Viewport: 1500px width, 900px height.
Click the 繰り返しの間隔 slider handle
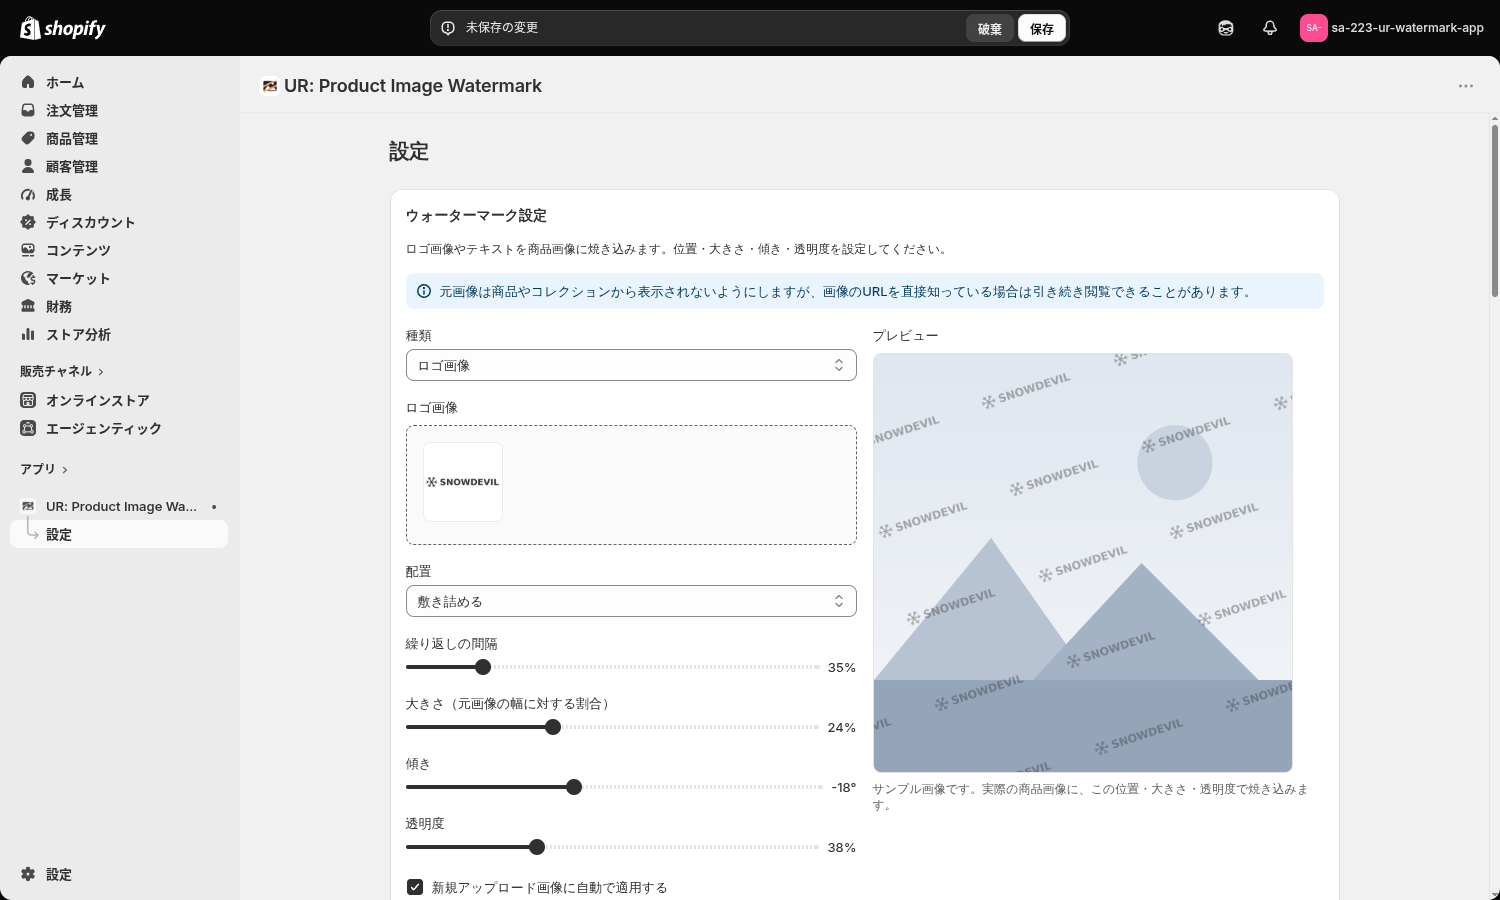coord(483,667)
